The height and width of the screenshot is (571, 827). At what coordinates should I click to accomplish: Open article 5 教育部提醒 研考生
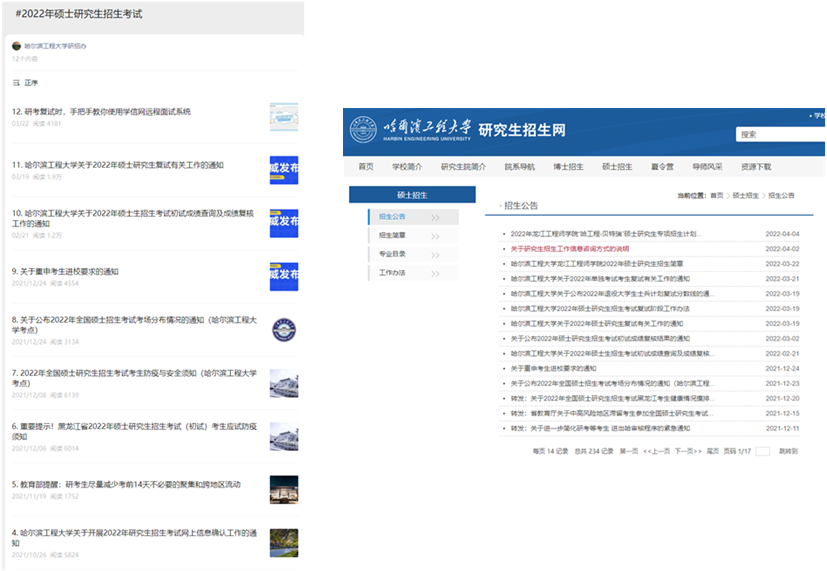pyautogui.click(x=126, y=484)
